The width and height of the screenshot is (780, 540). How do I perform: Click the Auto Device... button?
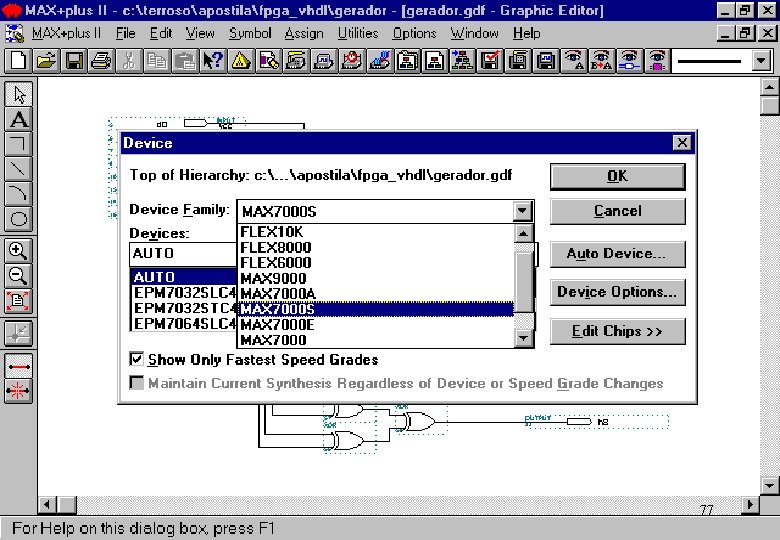(617, 254)
